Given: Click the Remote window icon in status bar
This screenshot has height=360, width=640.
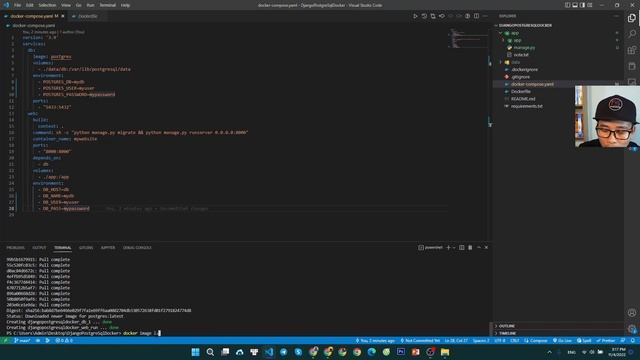Looking at the screenshot, I should coord(5,340).
